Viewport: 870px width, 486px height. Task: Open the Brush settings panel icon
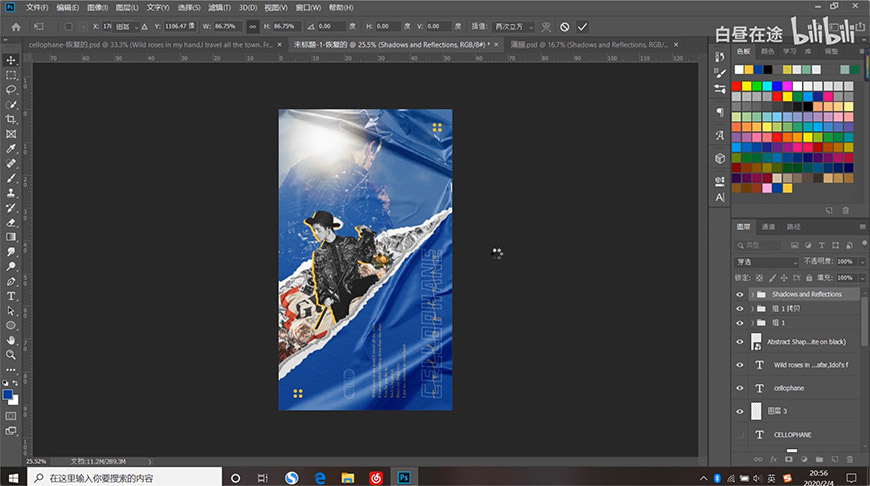[x=720, y=73]
